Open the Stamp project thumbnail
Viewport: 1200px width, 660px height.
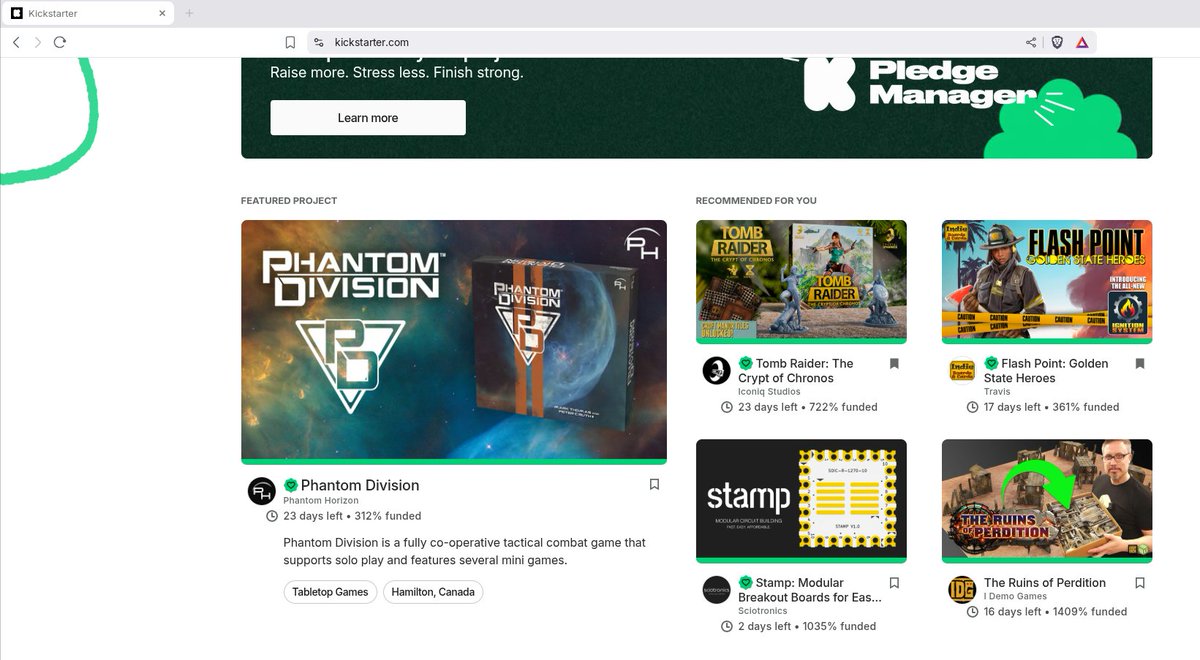[x=801, y=500]
